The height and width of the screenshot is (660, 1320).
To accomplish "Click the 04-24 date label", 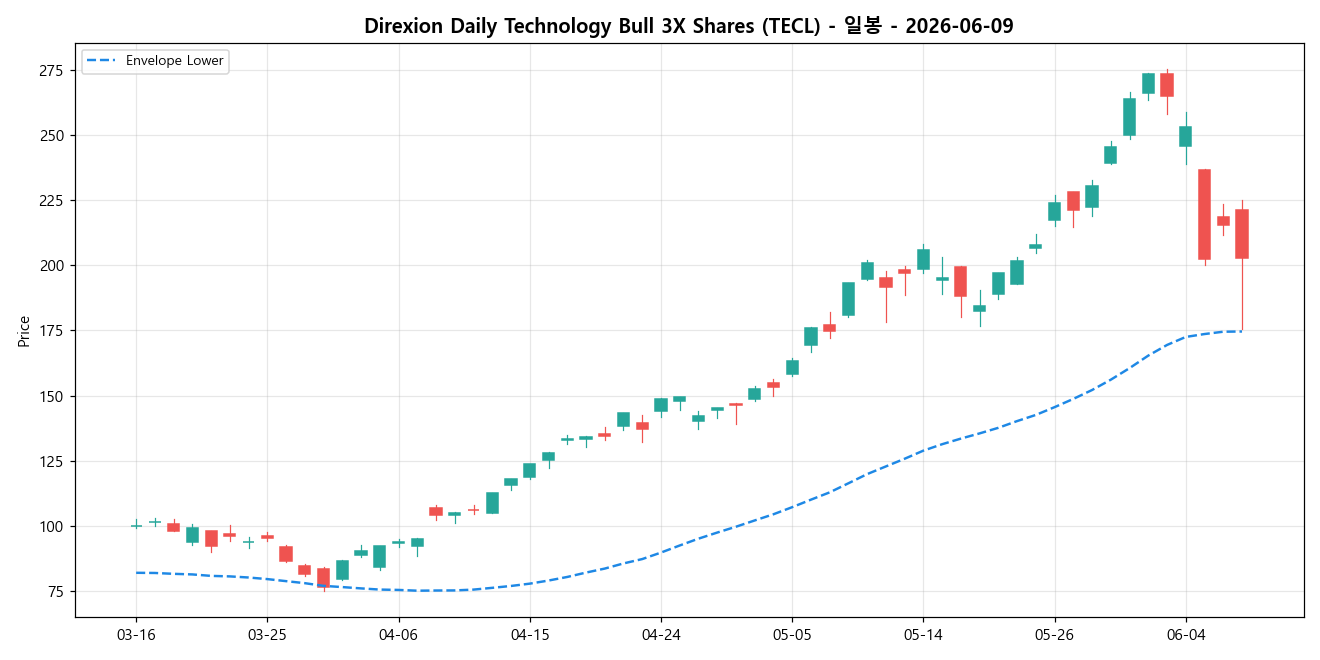I will tap(661, 635).
